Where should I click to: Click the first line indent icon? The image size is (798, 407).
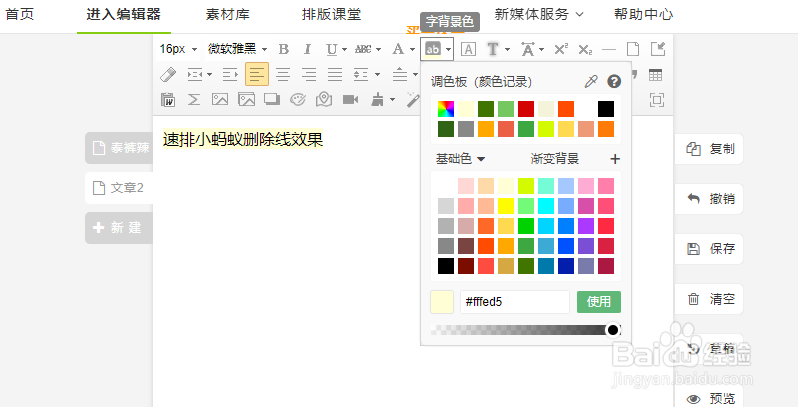[195, 75]
